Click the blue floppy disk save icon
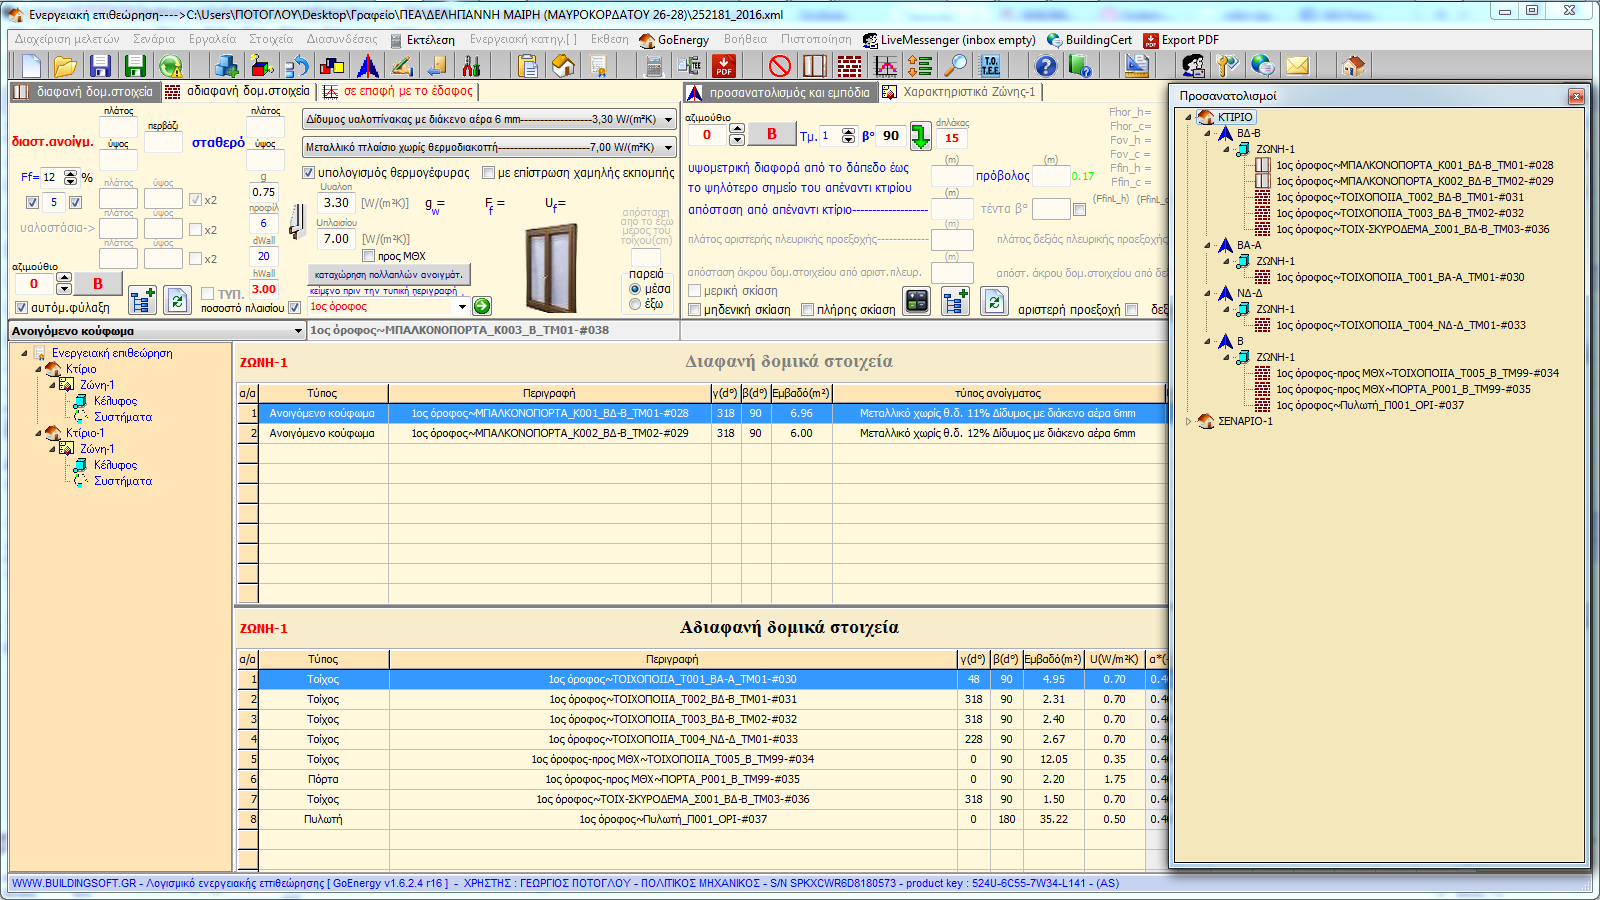This screenshot has height=900, width=1600. coord(100,66)
